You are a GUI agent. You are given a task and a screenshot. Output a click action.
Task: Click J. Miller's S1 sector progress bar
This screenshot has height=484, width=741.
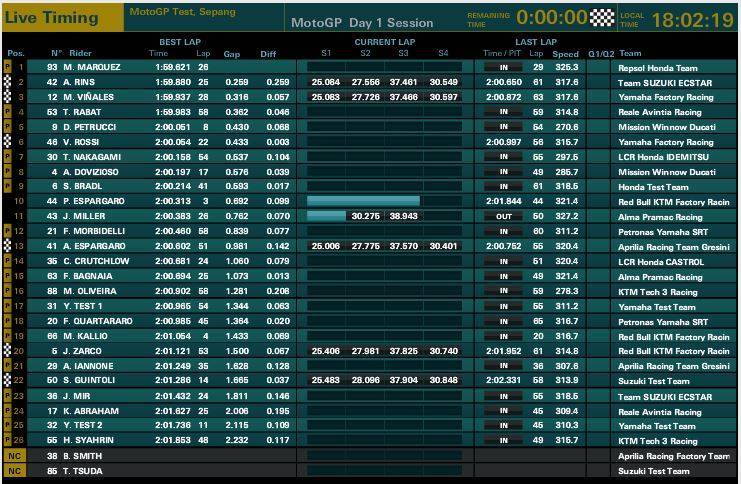point(326,216)
